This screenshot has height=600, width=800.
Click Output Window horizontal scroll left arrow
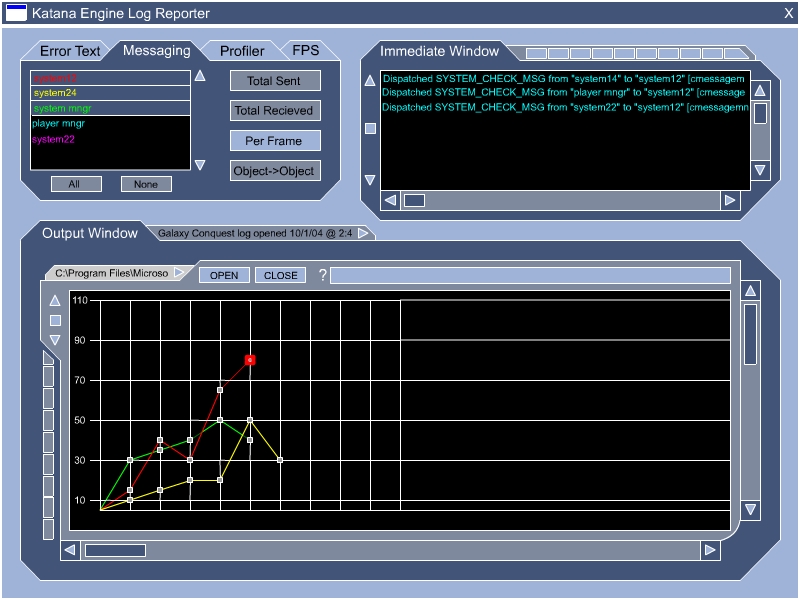(x=70, y=550)
